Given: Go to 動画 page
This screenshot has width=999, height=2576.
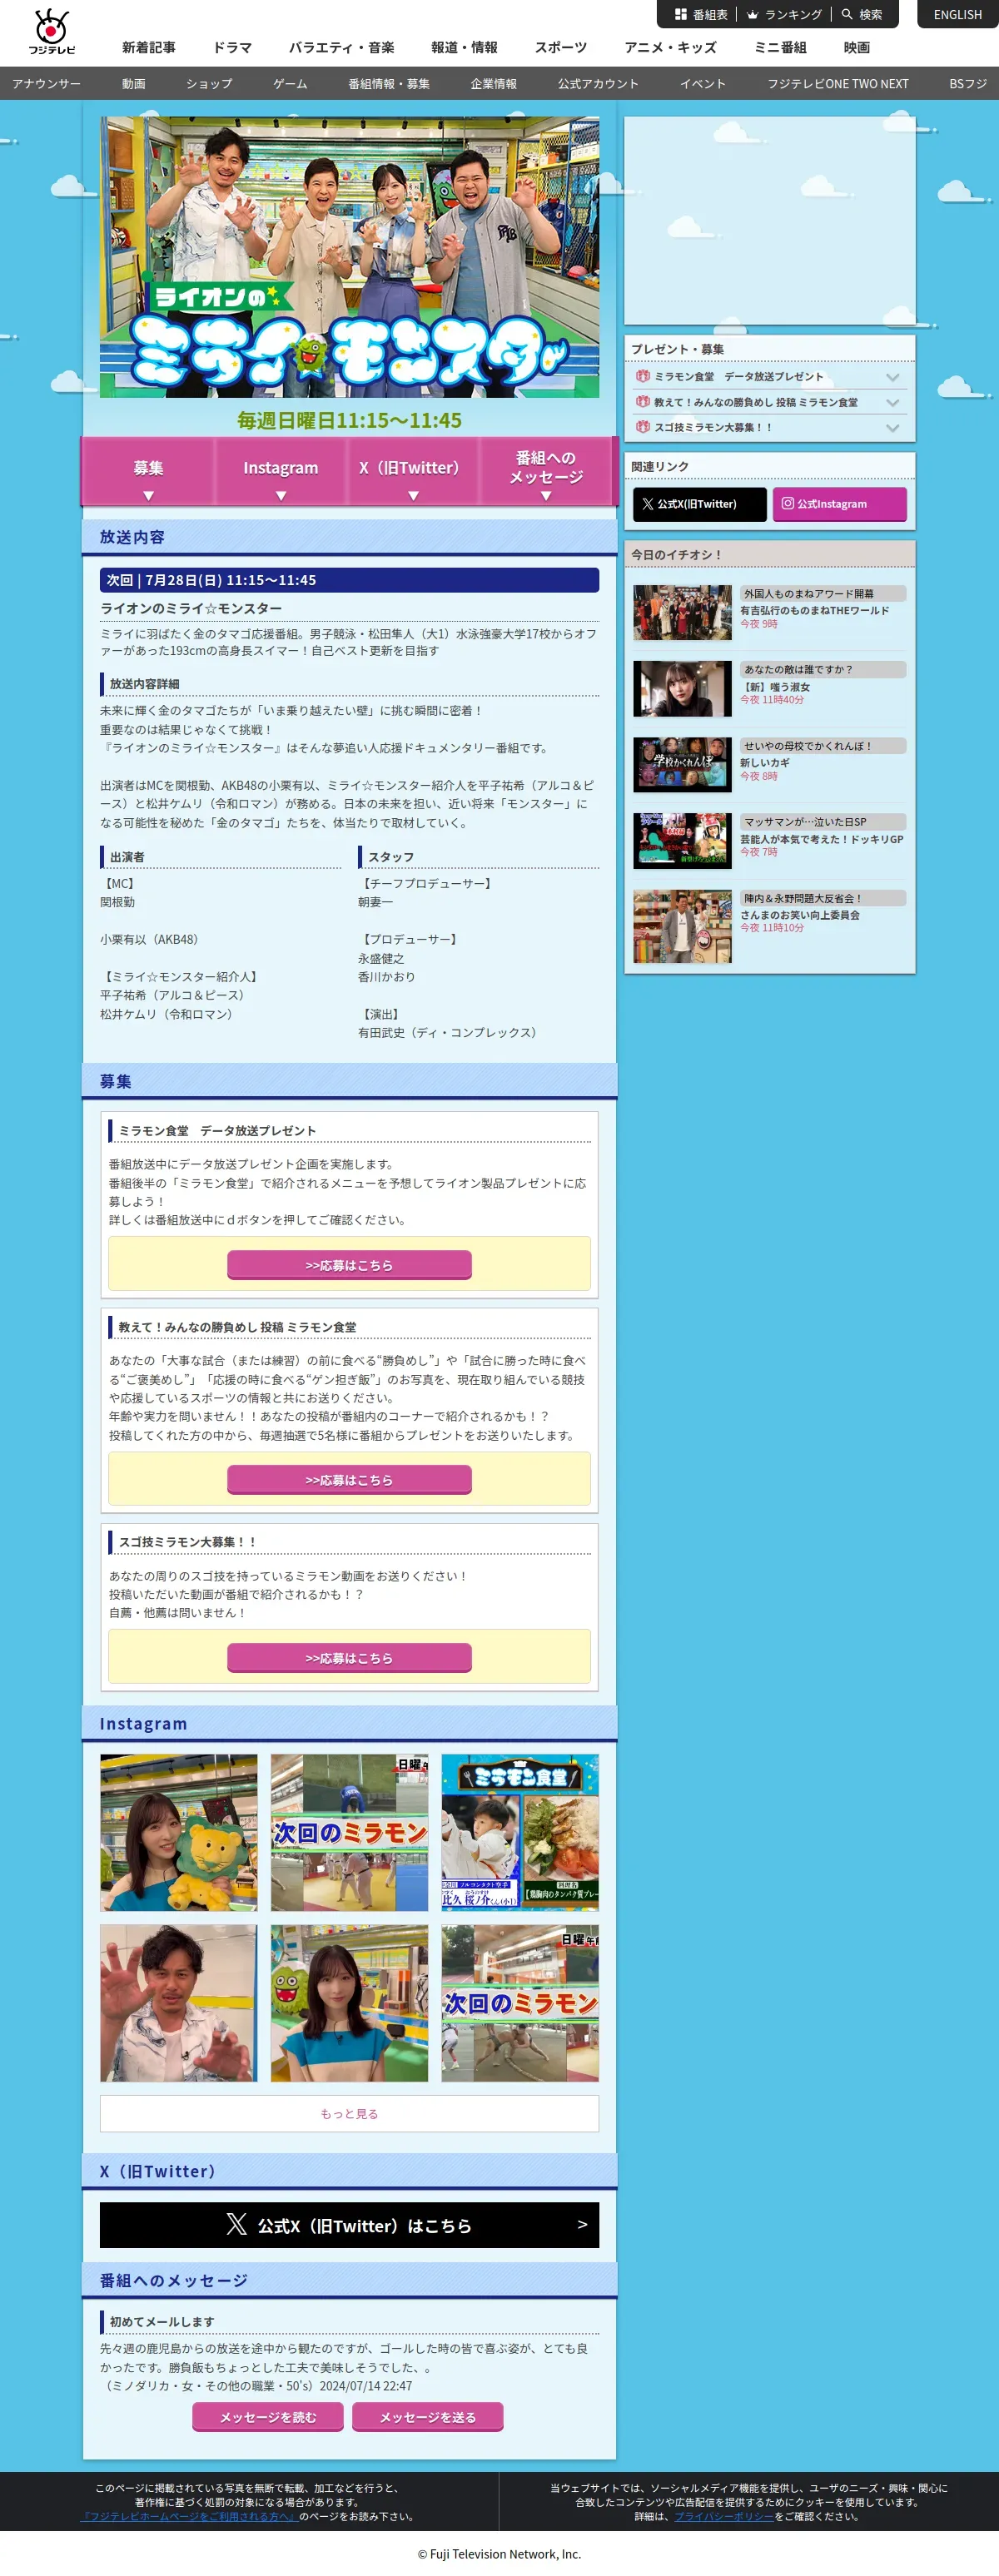Looking at the screenshot, I should pyautogui.click(x=134, y=84).
